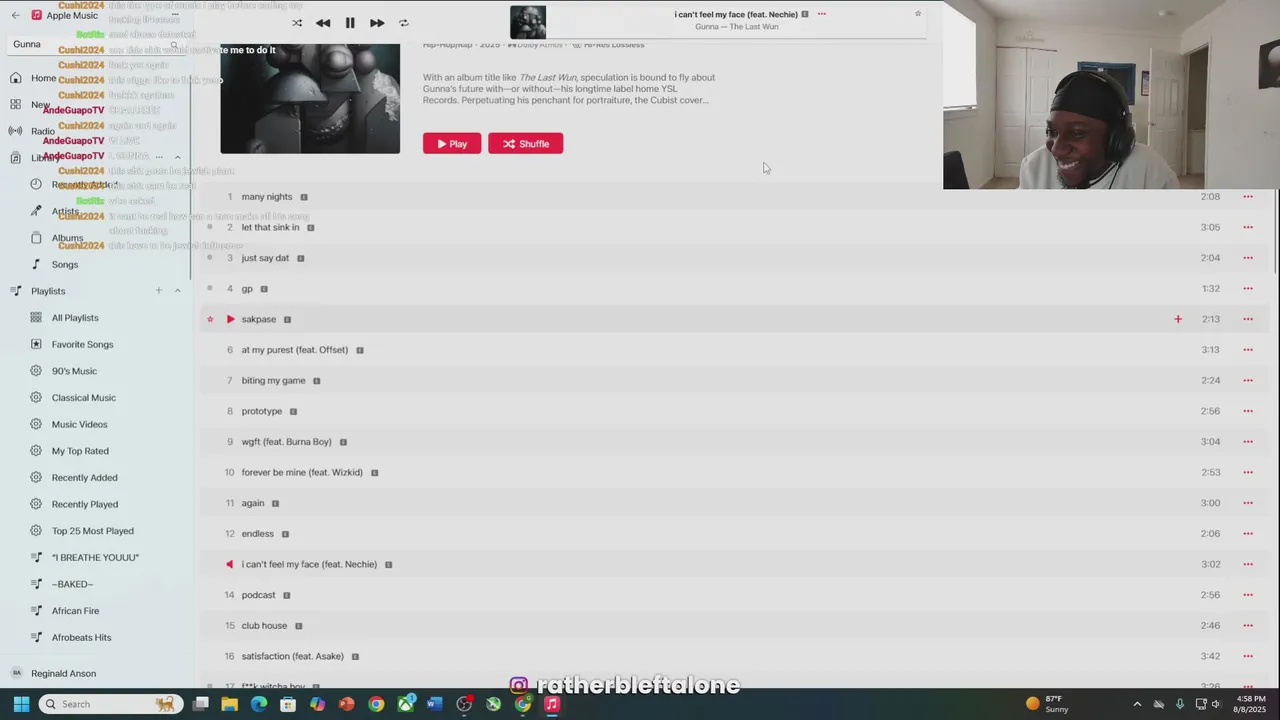The image size is (1280, 720).
Task: Favorite the now playing song with star
Action: (918, 14)
